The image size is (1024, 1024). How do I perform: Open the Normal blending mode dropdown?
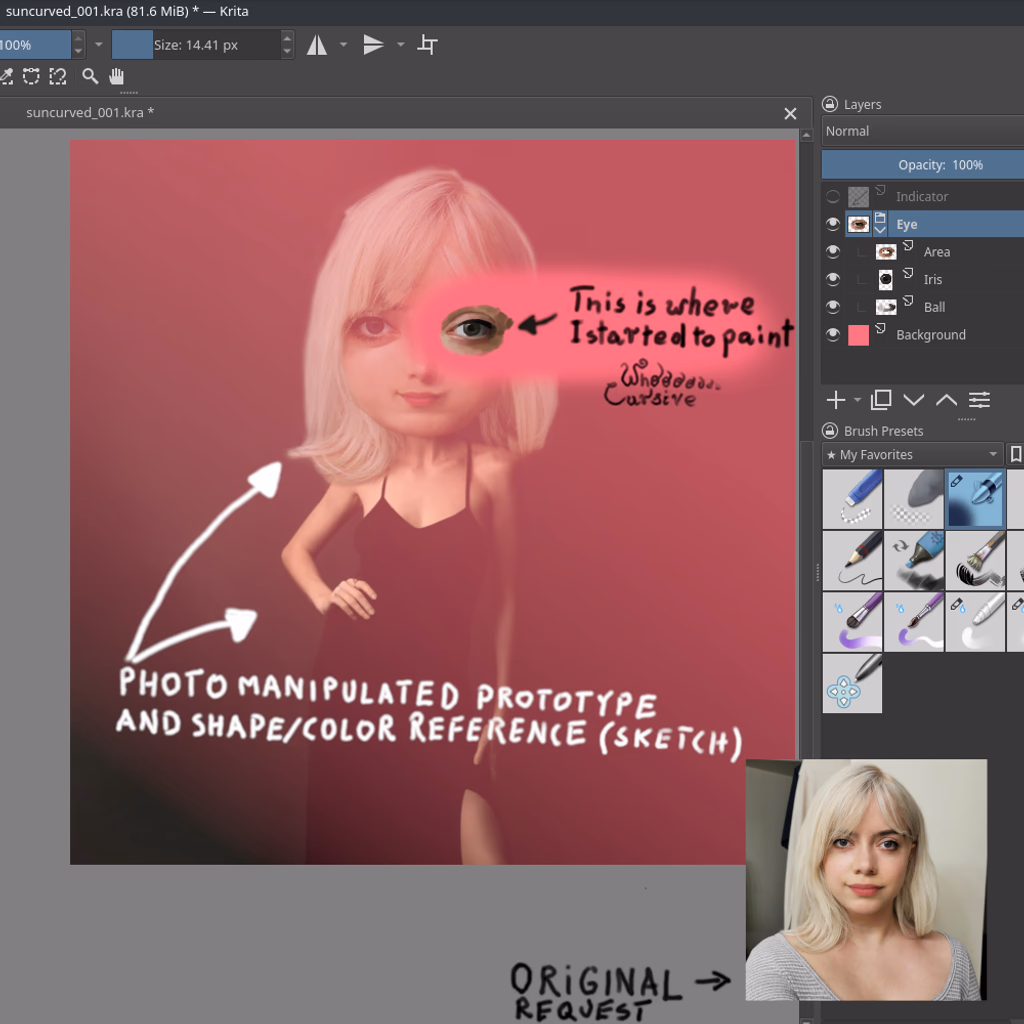tap(922, 131)
